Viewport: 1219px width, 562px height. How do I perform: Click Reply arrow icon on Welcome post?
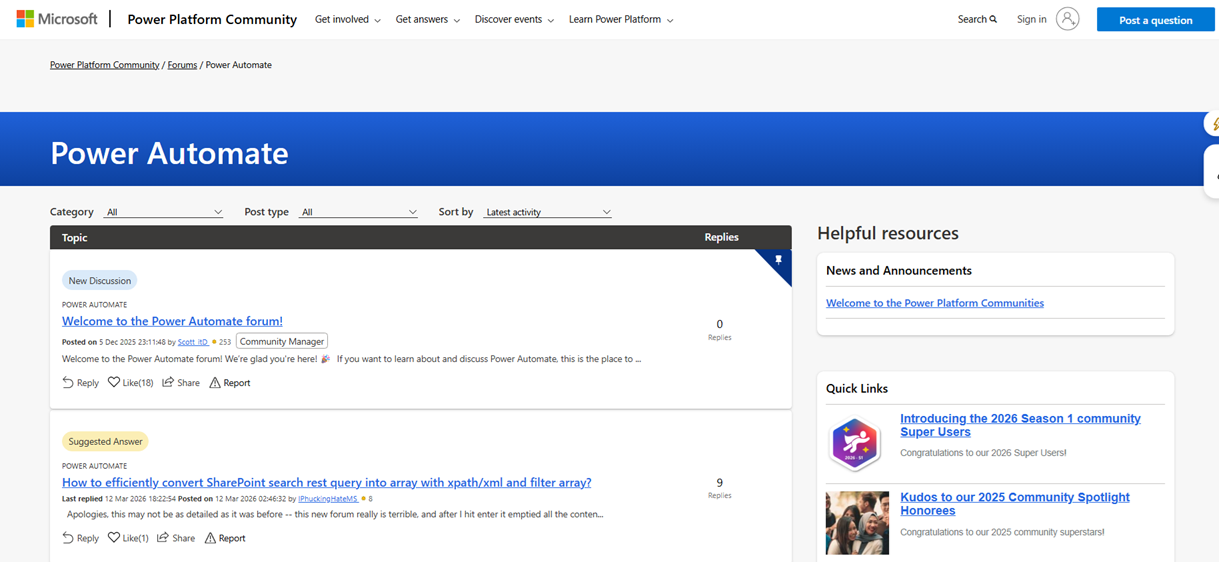pyautogui.click(x=68, y=382)
